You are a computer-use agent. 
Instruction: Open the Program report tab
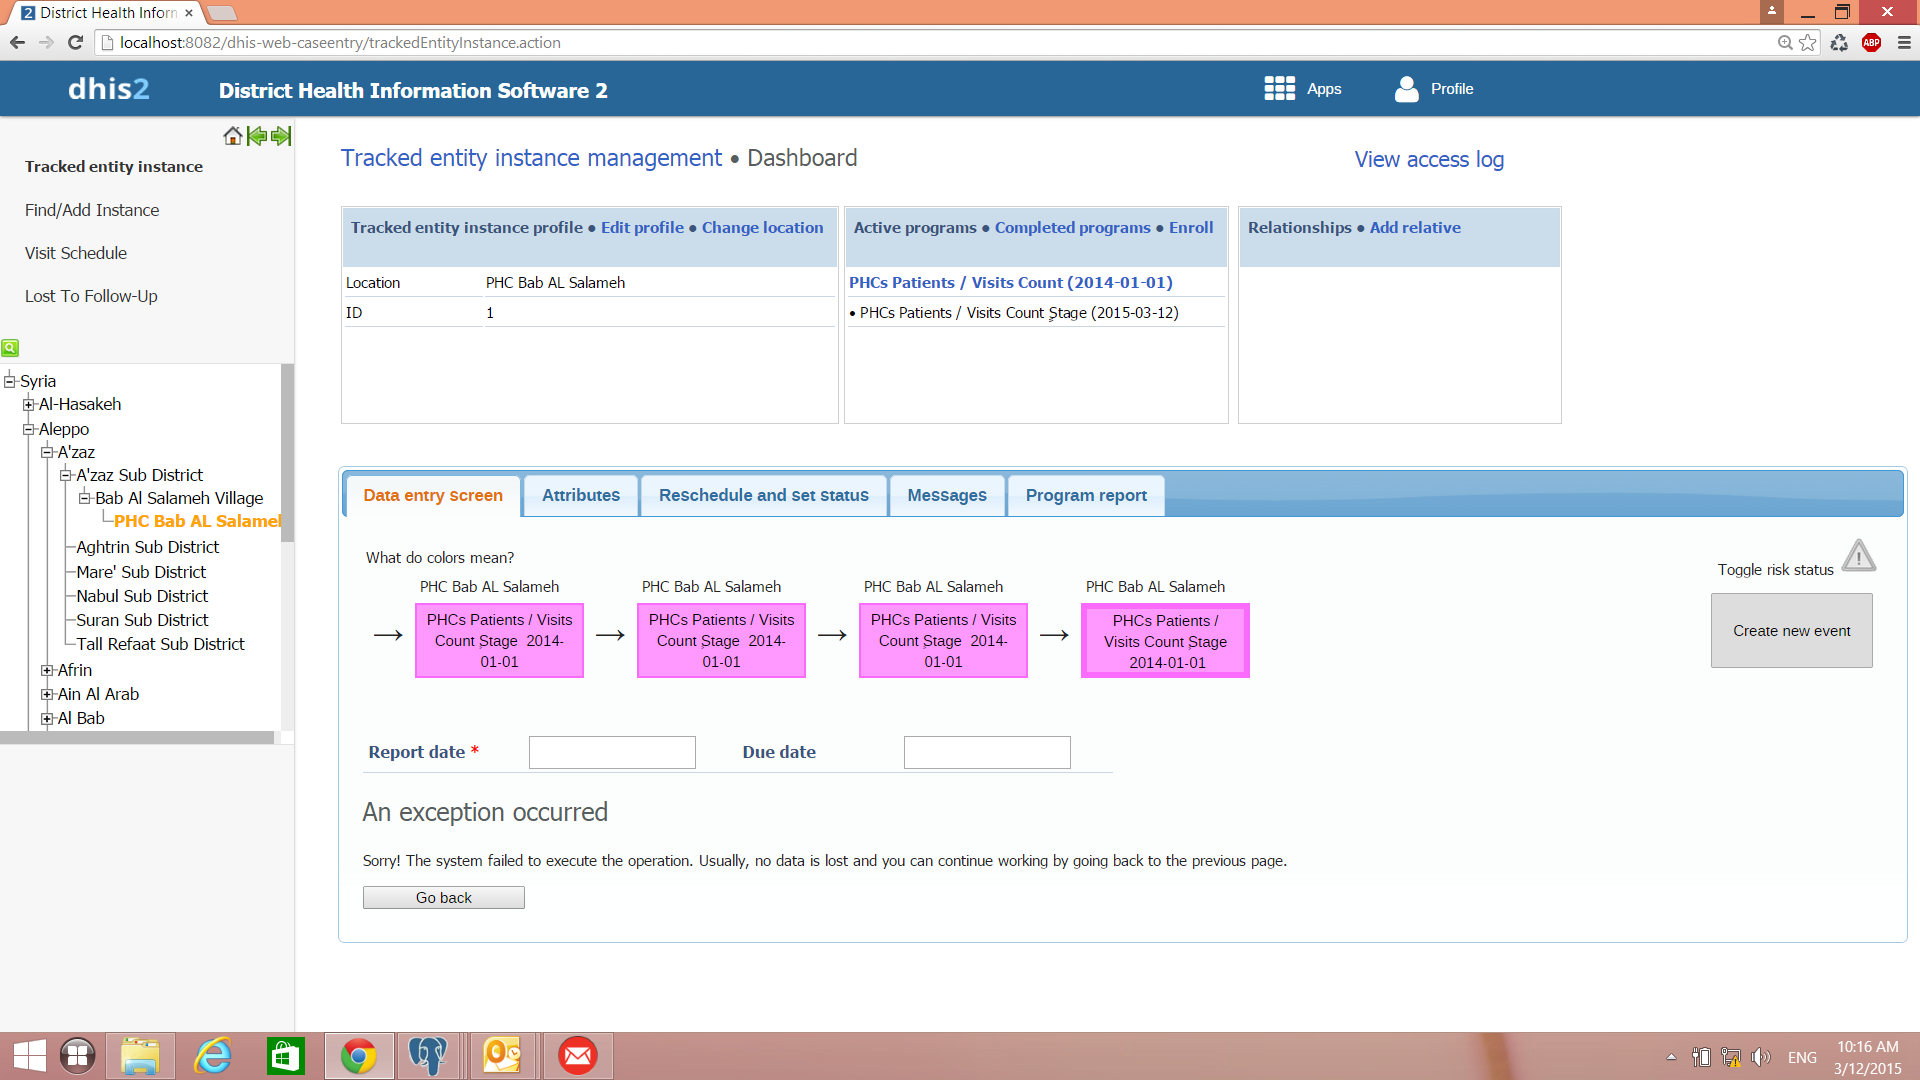click(1085, 495)
